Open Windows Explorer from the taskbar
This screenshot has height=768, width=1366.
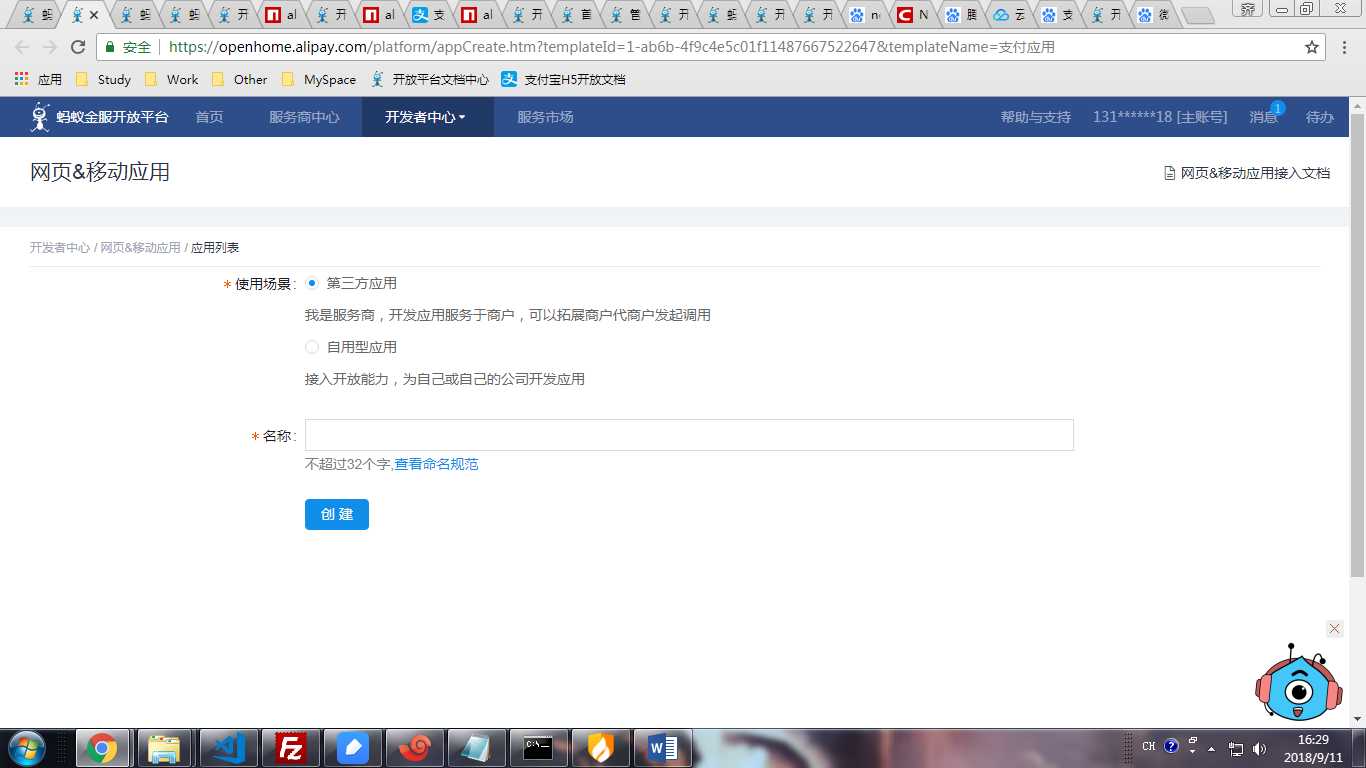point(164,748)
